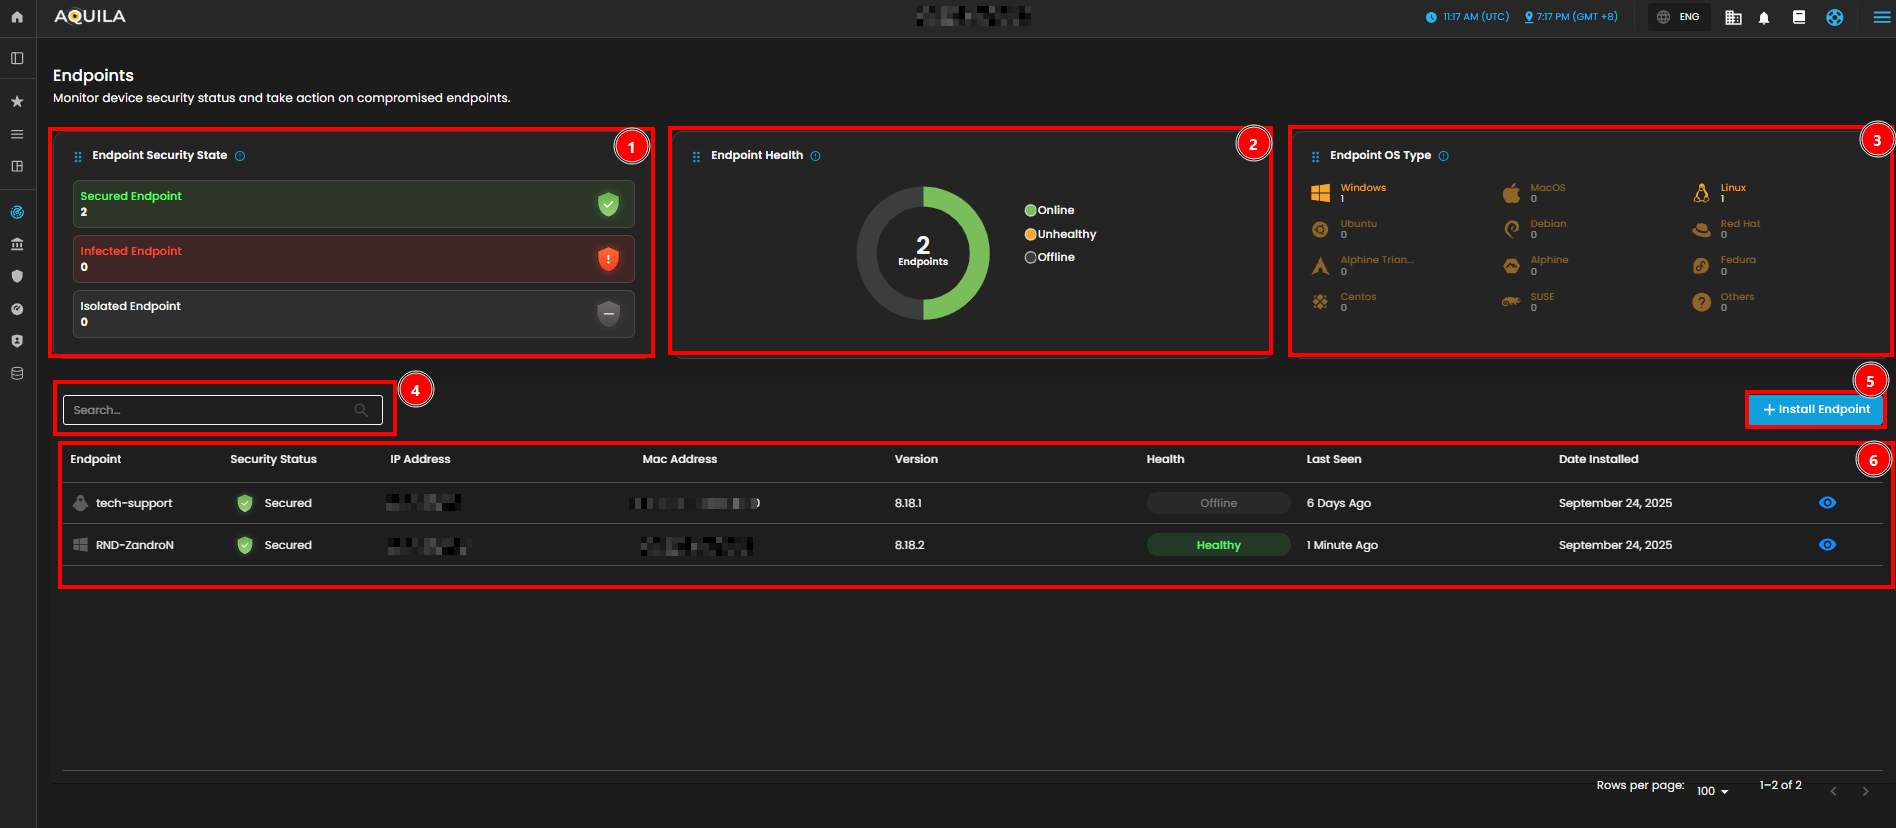Image resolution: width=1896 pixels, height=828 pixels.
Task: Sort by Security Status column header
Action: point(273,459)
